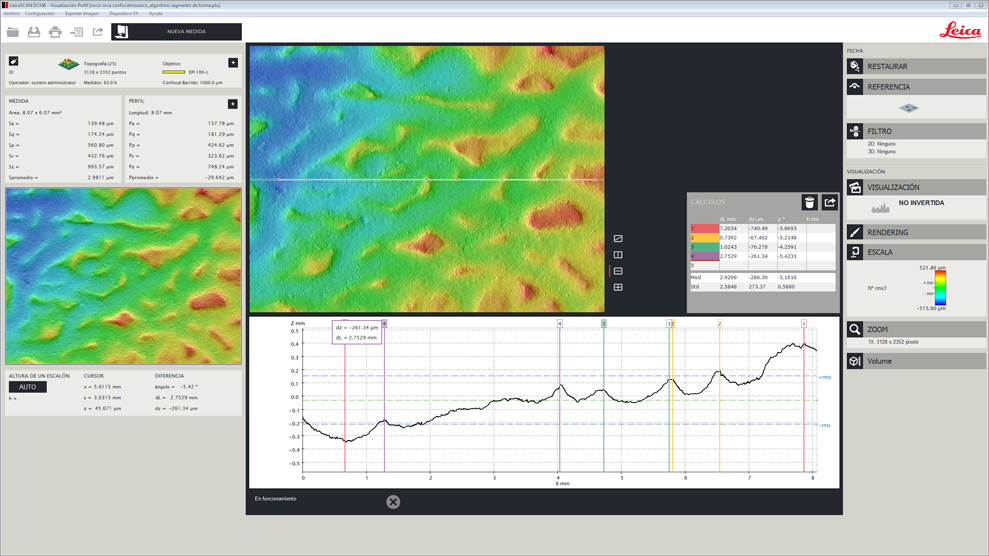Viewport: 989px width, 556px height.
Task: Toggle the AUTO step height button
Action: point(27,387)
